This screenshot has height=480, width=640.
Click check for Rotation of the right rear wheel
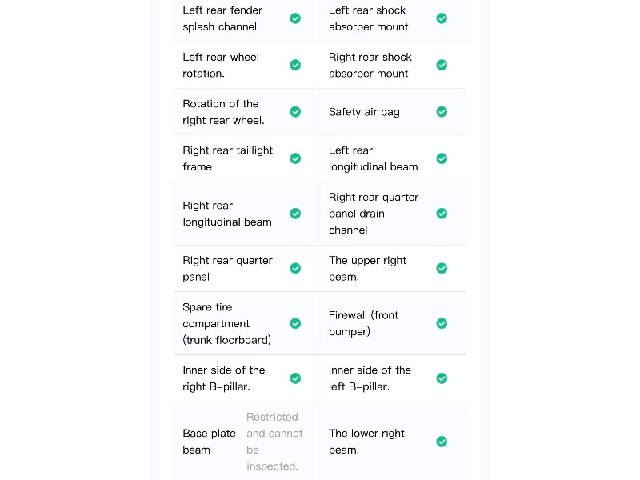coord(295,111)
